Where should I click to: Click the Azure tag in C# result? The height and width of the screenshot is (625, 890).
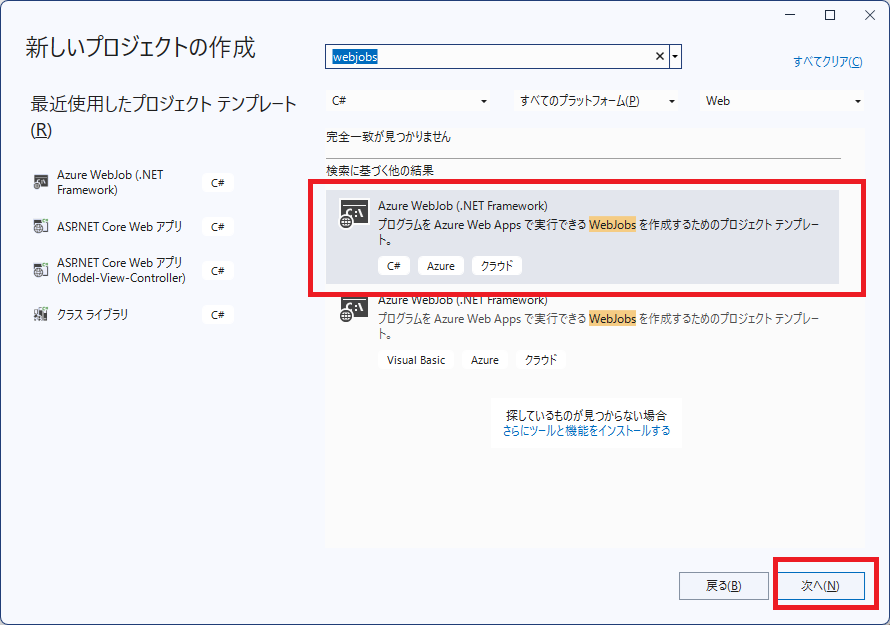tap(440, 266)
